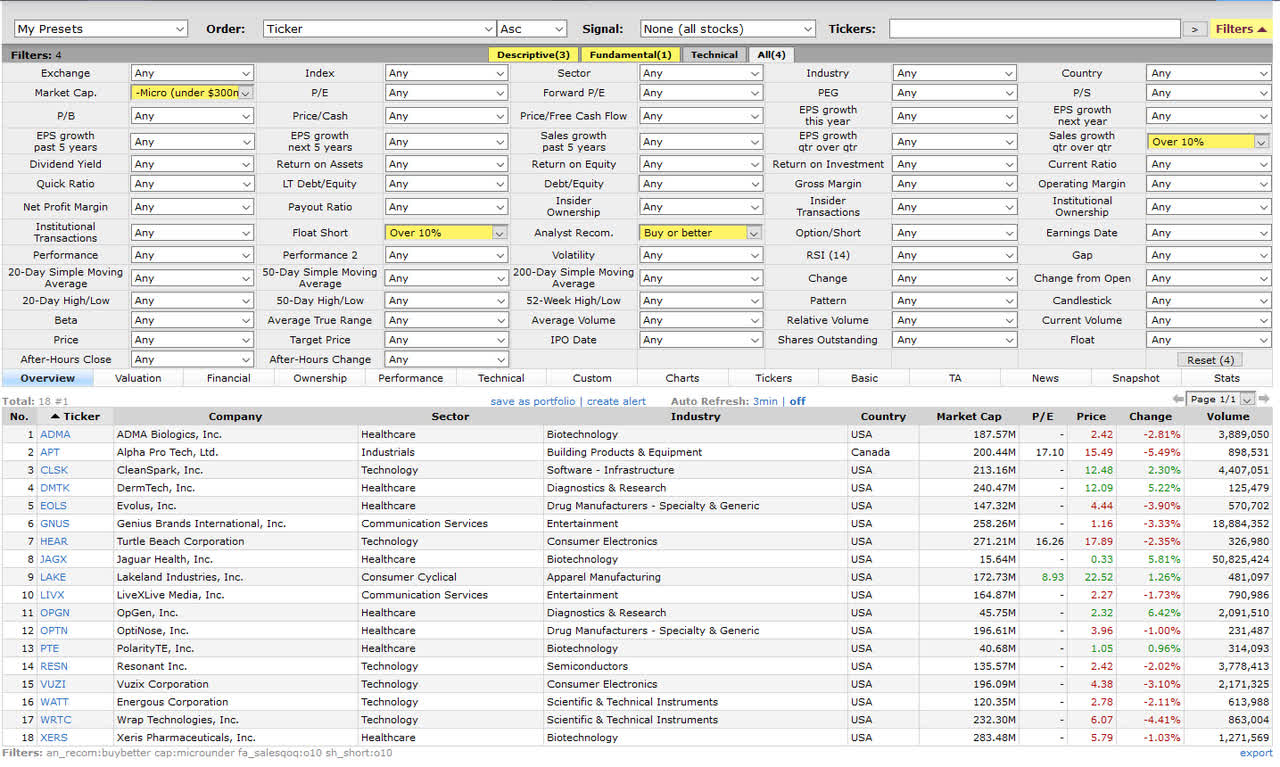Image resolution: width=1280 pixels, height=767 pixels.
Task: Open the Sector filter dropdown
Action: (700, 73)
